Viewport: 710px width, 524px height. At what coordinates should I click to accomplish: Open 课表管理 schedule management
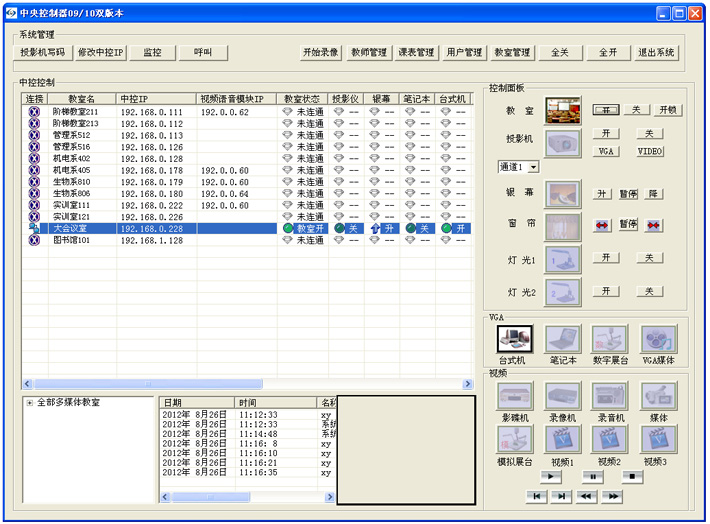417,53
